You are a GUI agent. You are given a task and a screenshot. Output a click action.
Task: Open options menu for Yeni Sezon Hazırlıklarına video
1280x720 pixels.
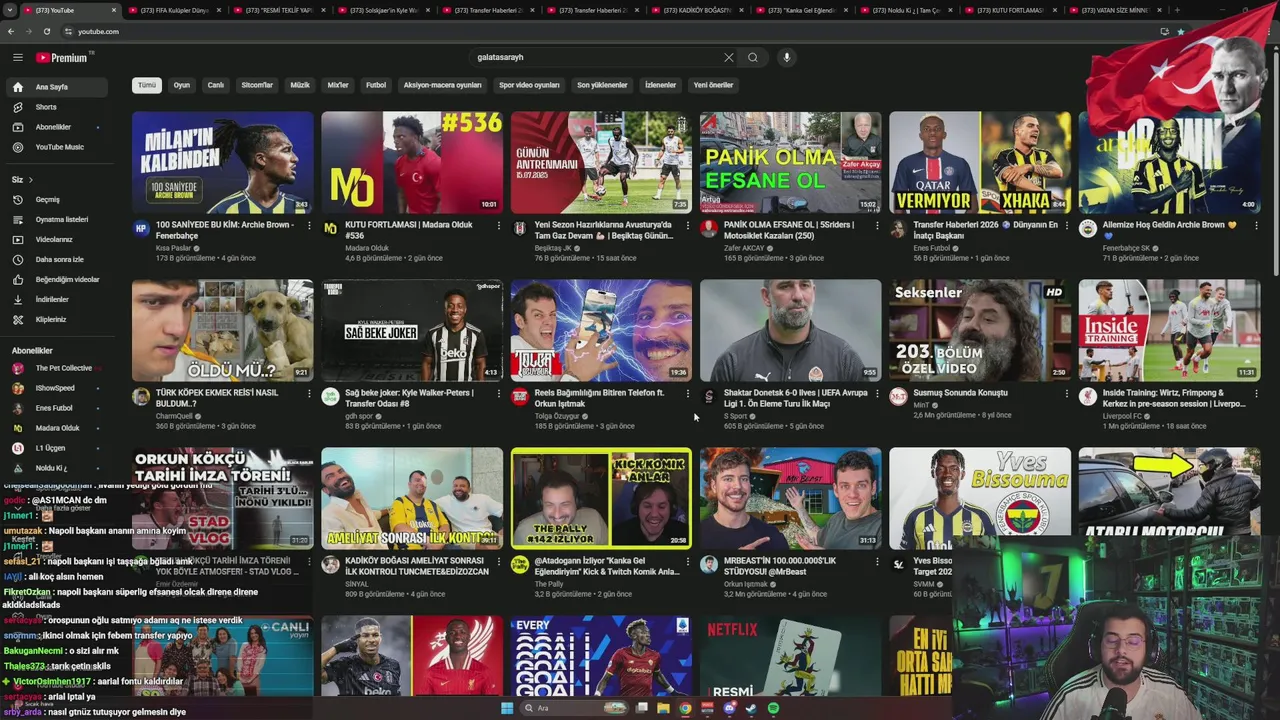pyautogui.click(x=687, y=226)
